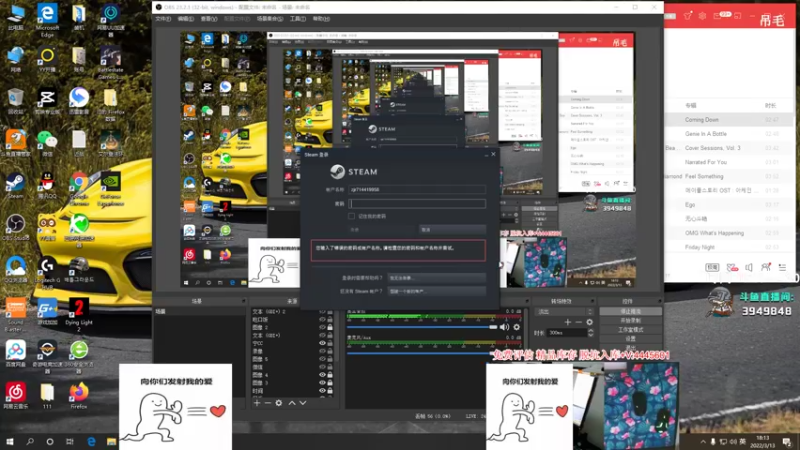
Task: Open the OBS 编辑 menu
Action: click(185, 19)
